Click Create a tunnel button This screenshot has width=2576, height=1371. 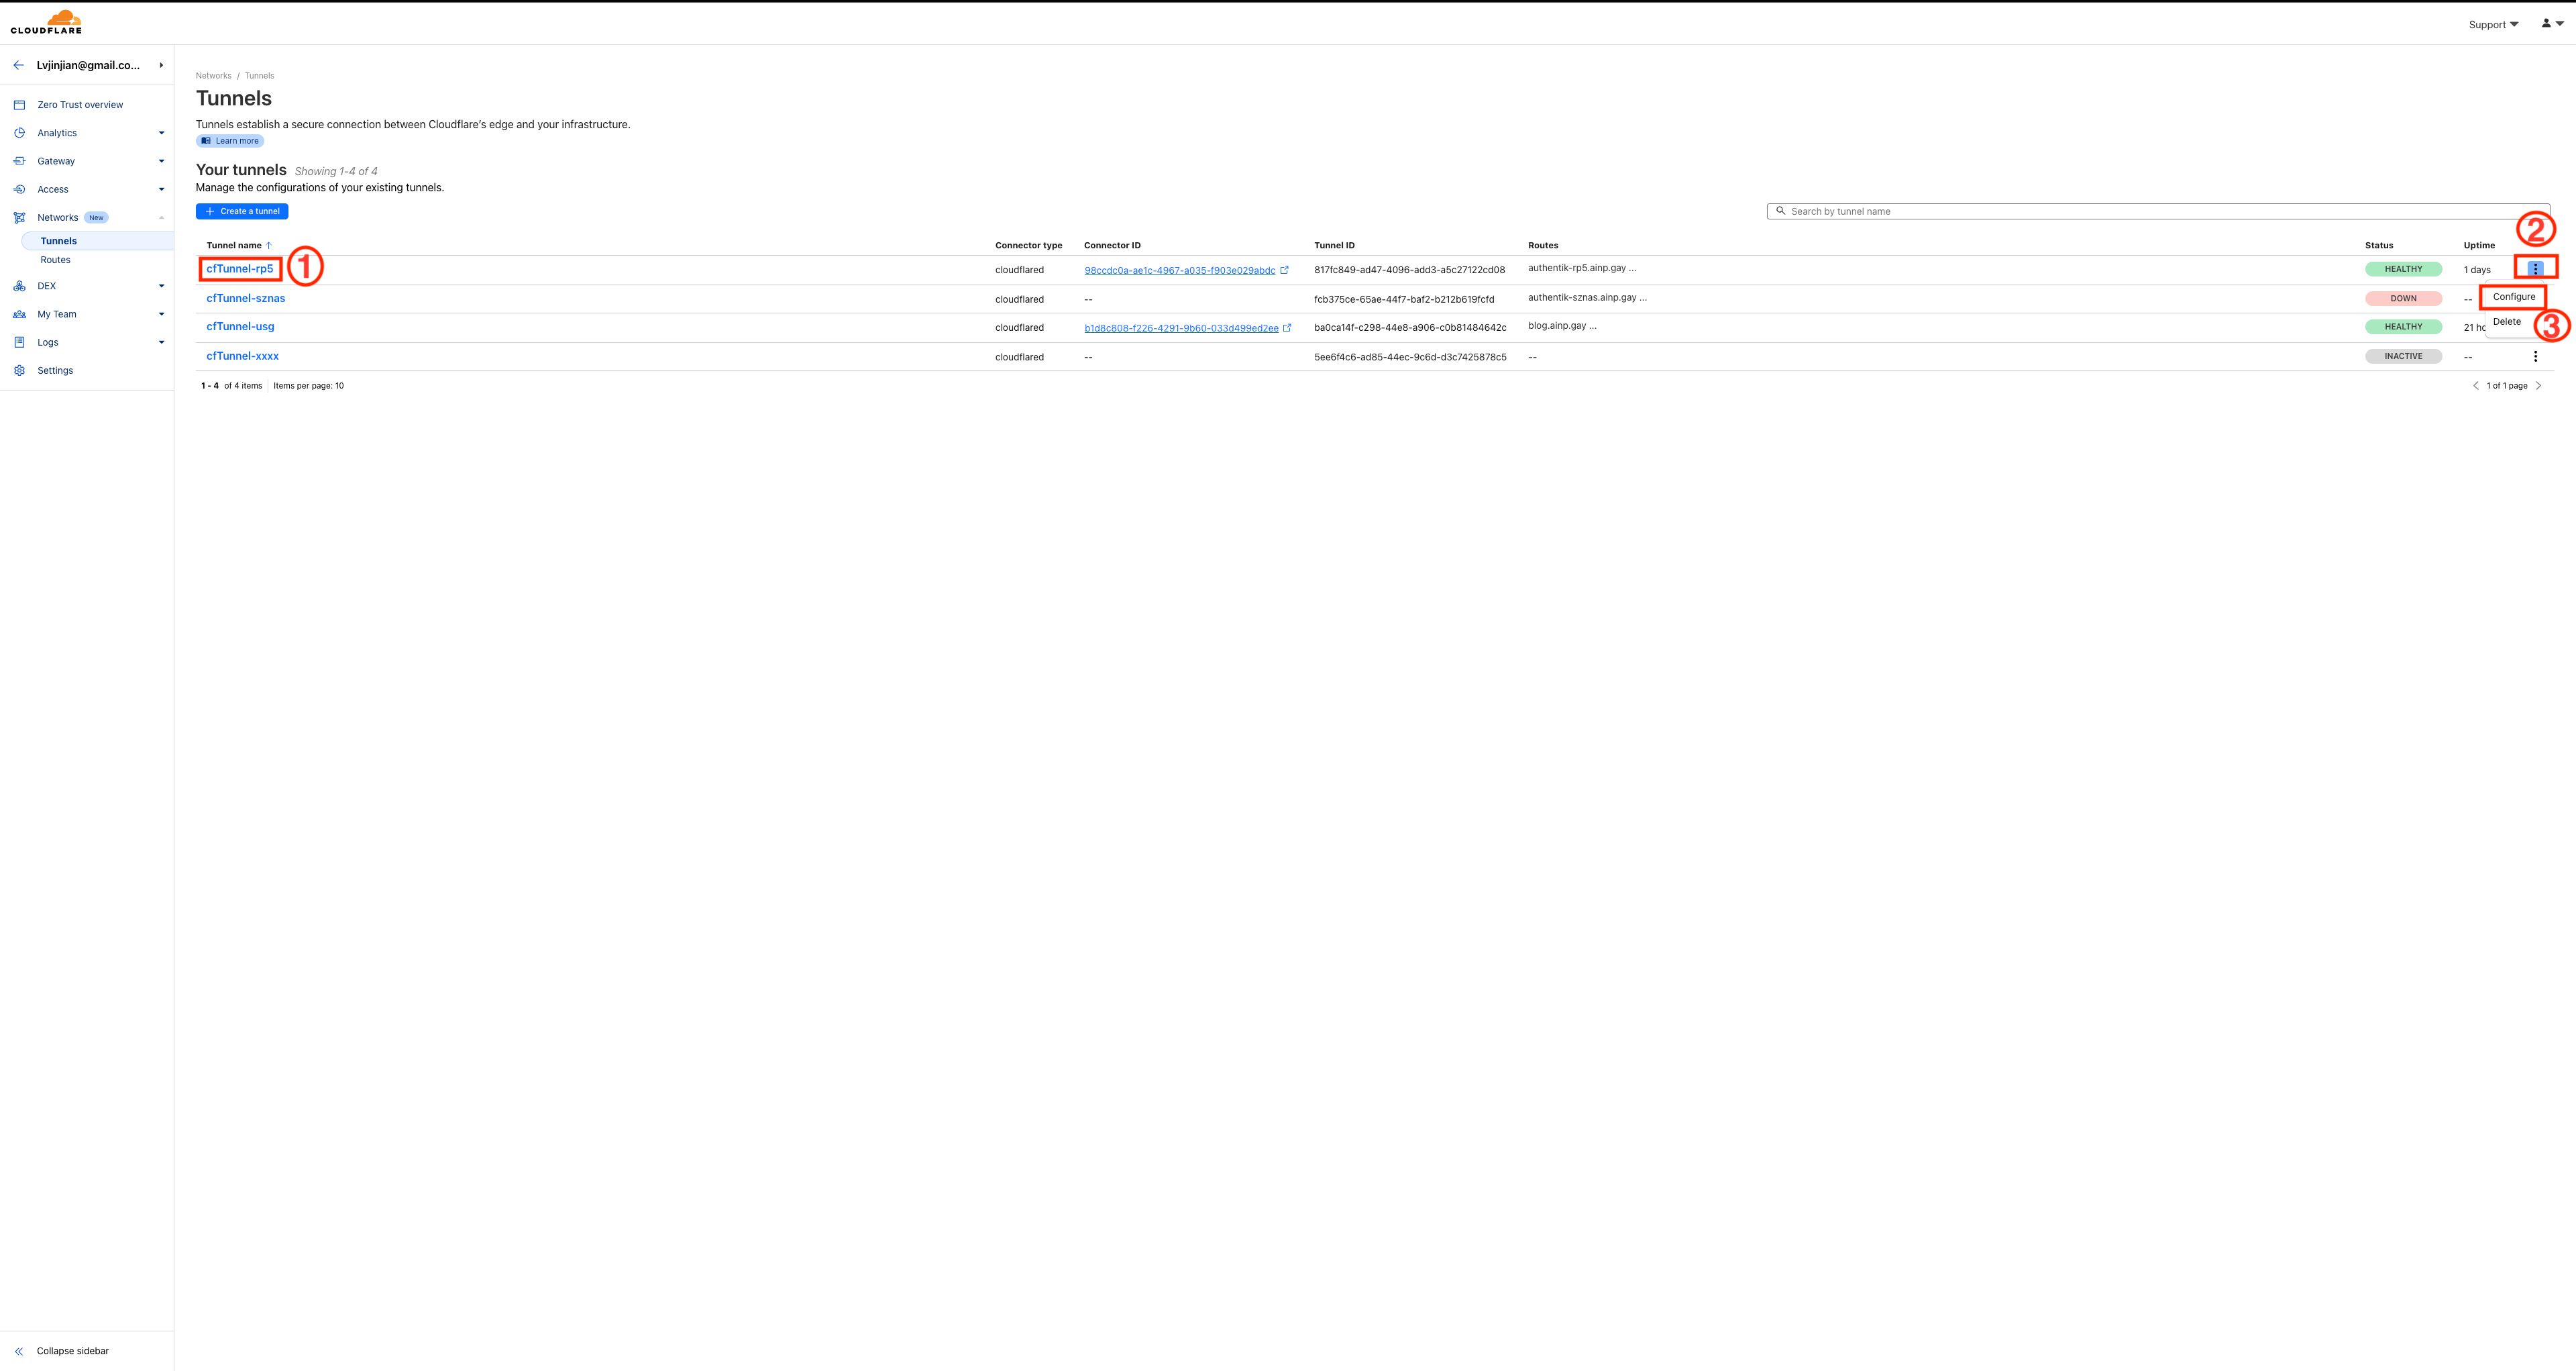(x=242, y=211)
